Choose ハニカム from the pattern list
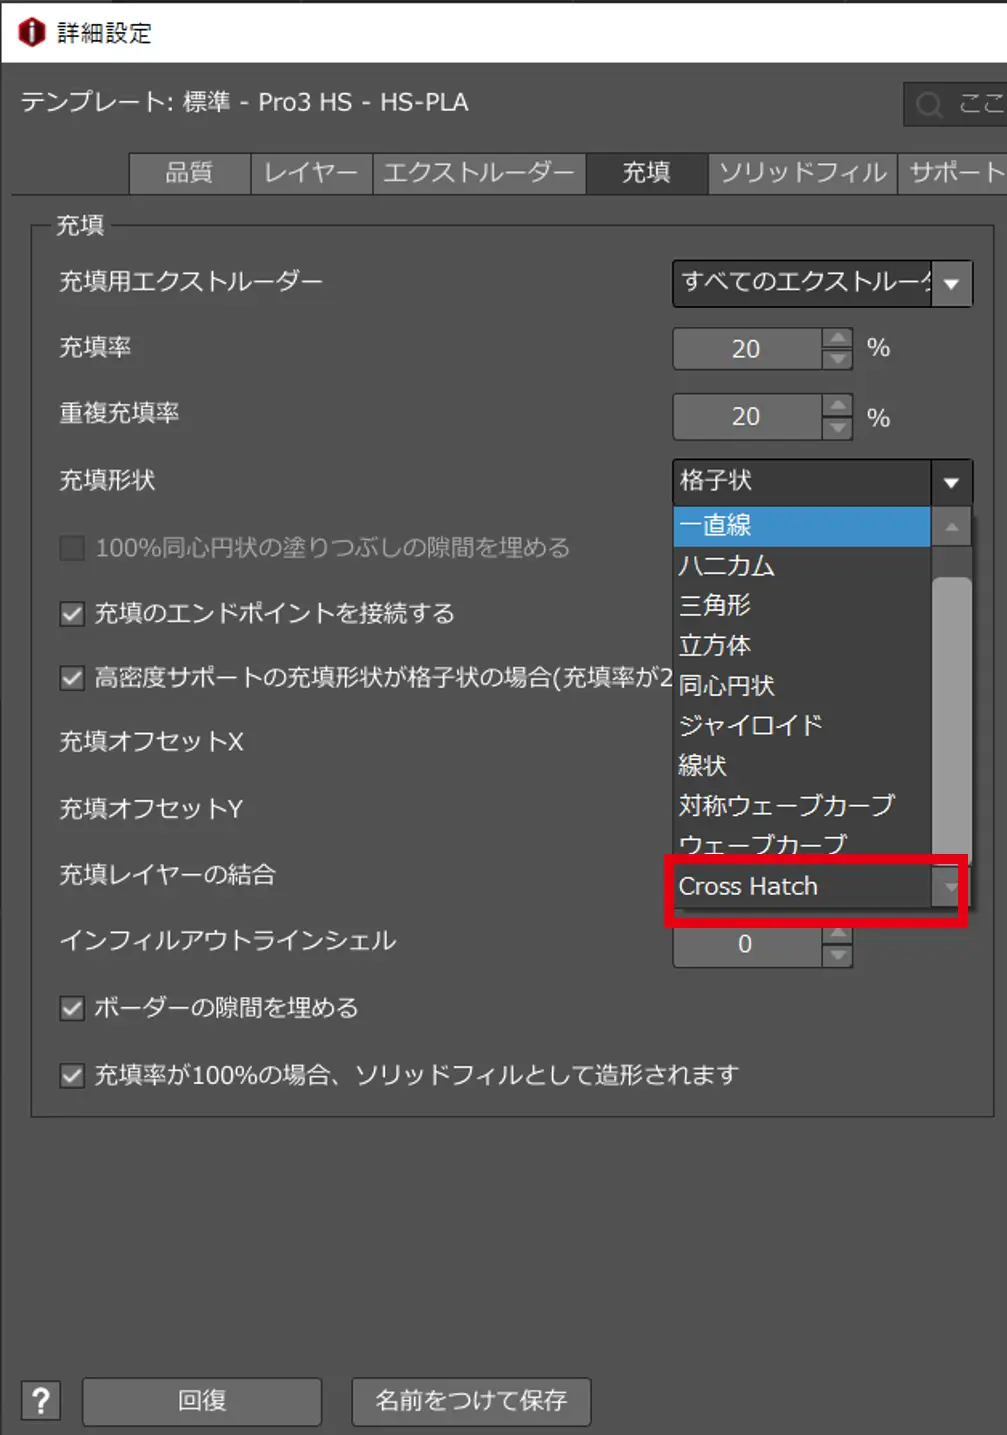Image resolution: width=1007 pixels, height=1435 pixels. click(x=727, y=566)
